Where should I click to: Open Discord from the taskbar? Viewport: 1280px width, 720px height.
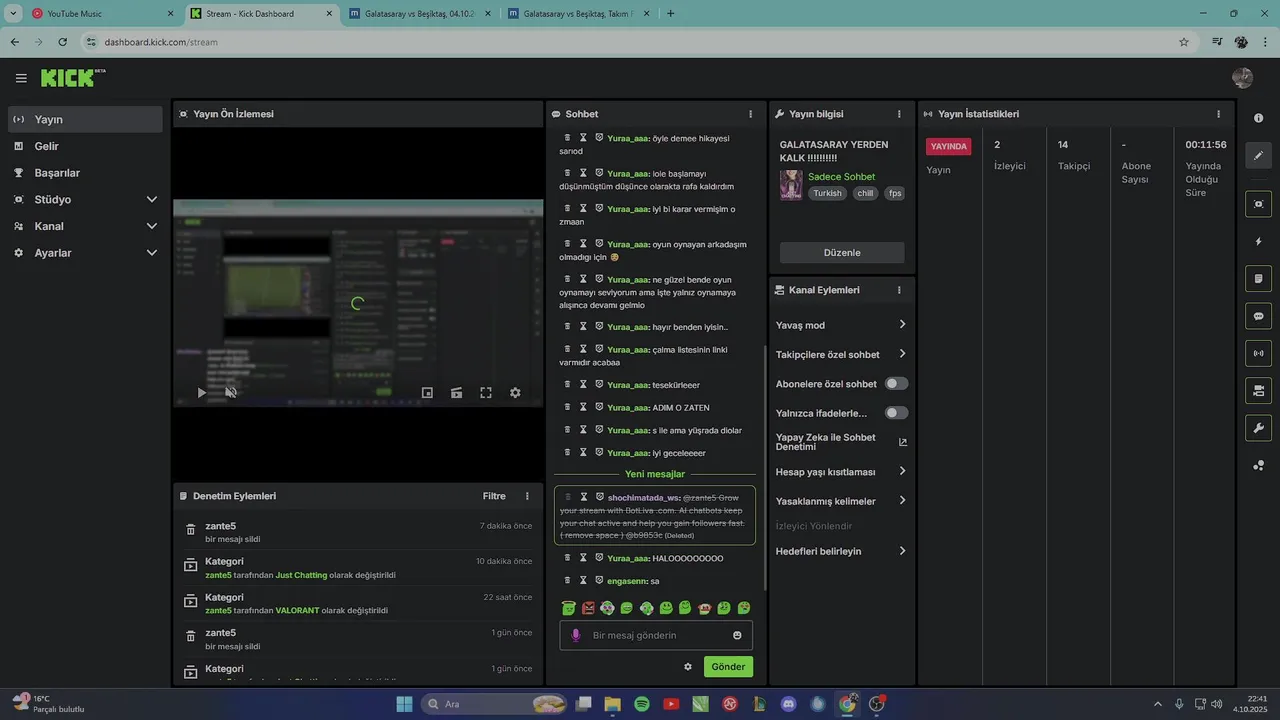788,704
